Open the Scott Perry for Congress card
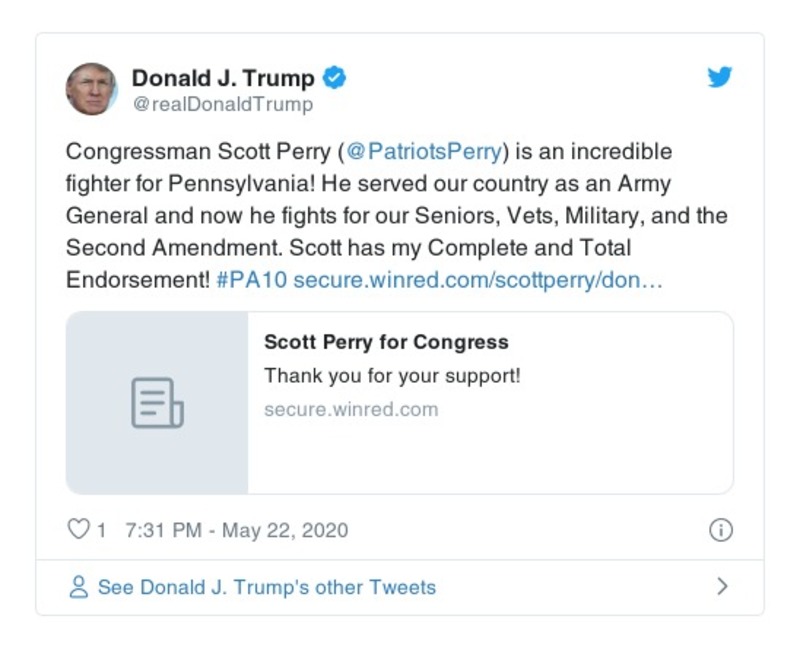Screen dimensions: 800x654 click(x=400, y=402)
